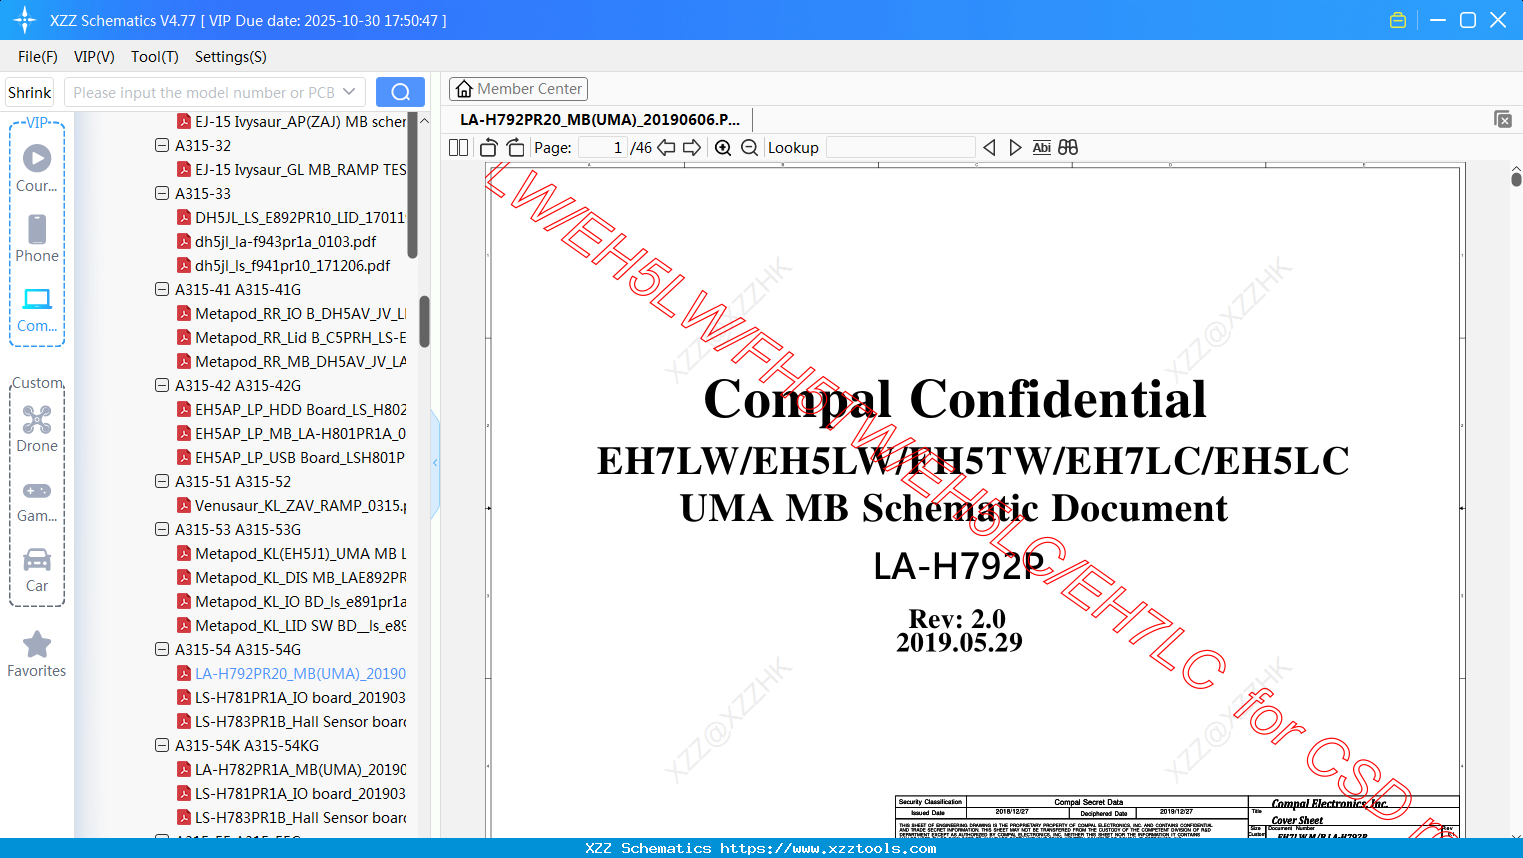Viewport: 1523px width, 858px height.
Task: Click the Abi whole-word match icon
Action: coord(1041,148)
